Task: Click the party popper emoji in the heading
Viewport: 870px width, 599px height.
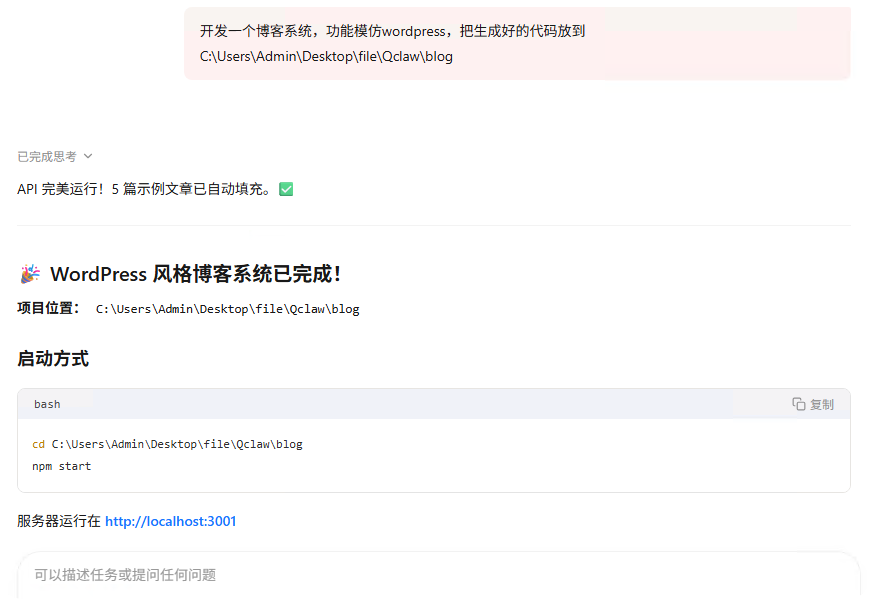Action: coord(30,274)
